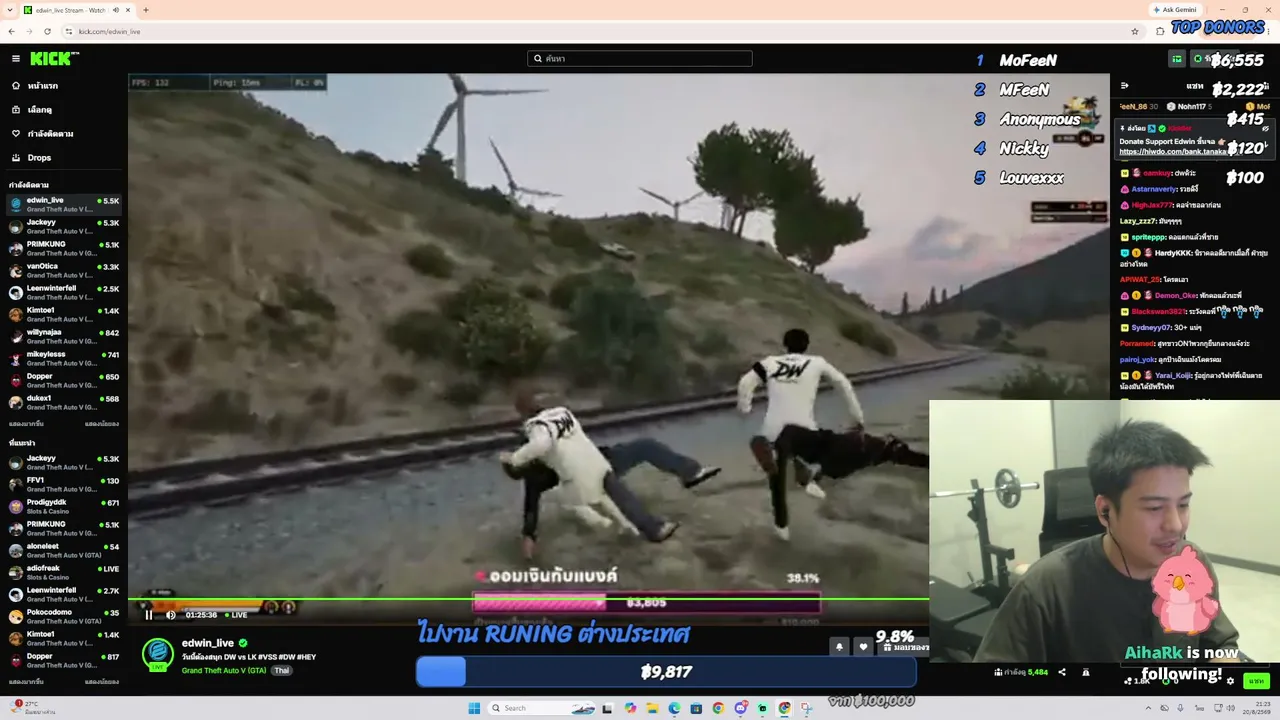Mute the tab using its speaker icon
Screen dimensions: 1280x720
116,10
